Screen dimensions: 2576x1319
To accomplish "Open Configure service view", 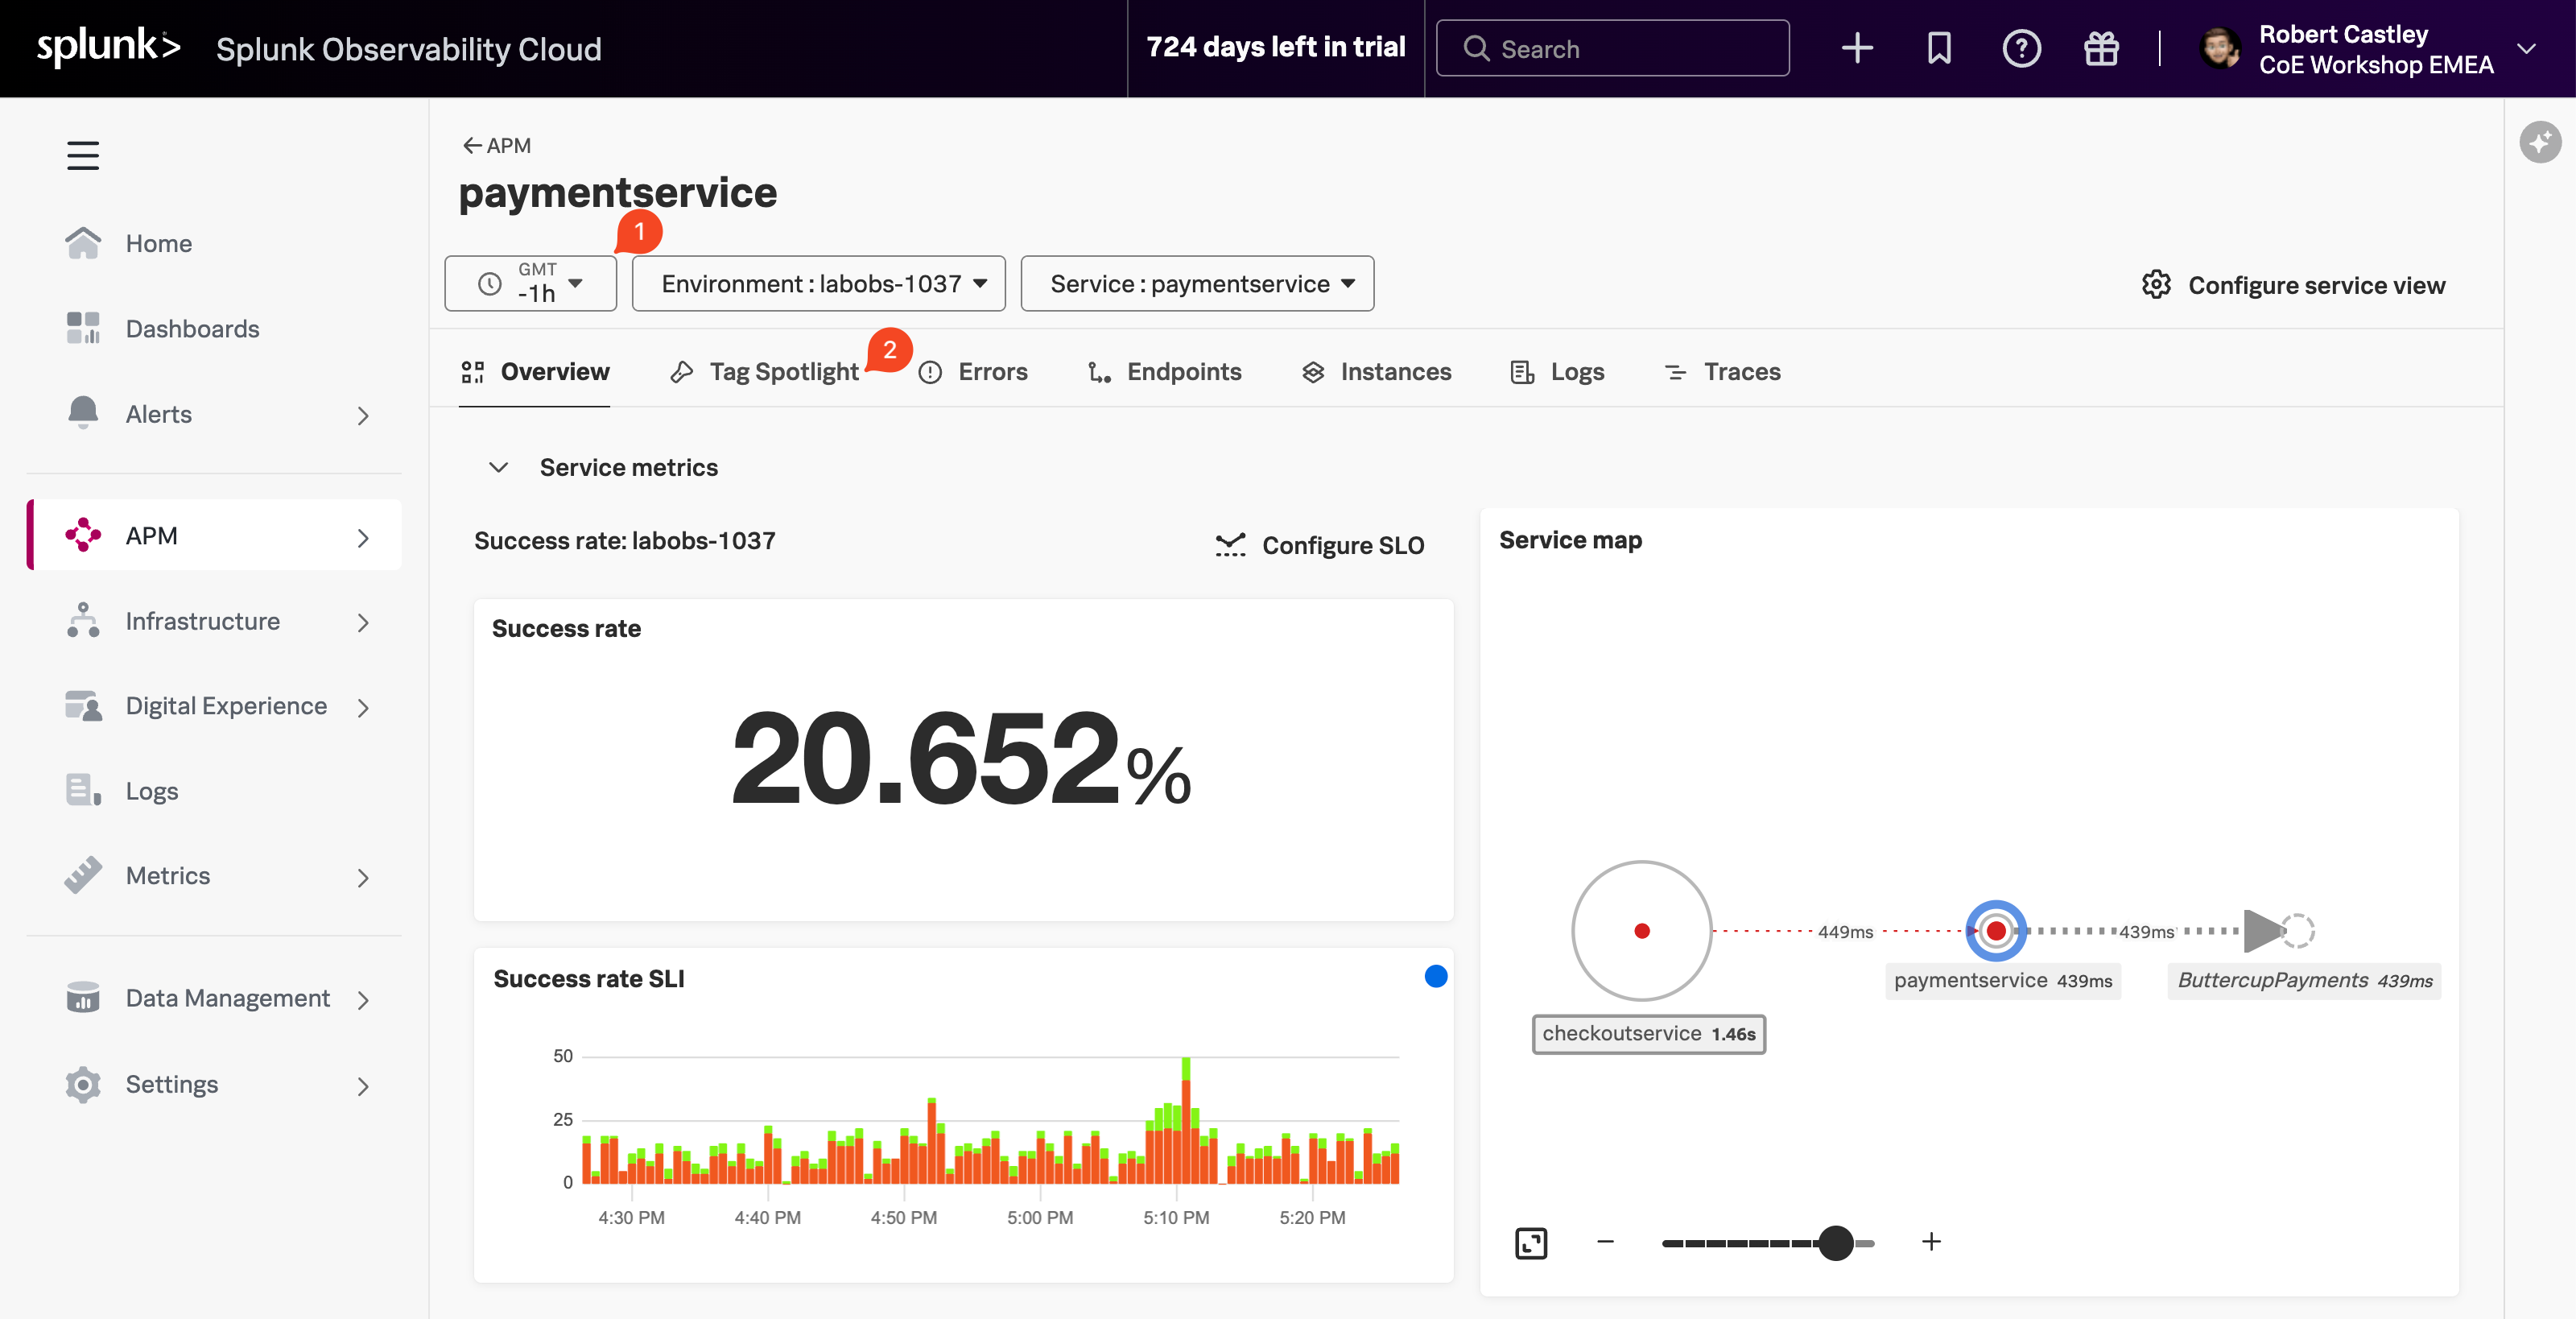I will pyautogui.click(x=2294, y=284).
